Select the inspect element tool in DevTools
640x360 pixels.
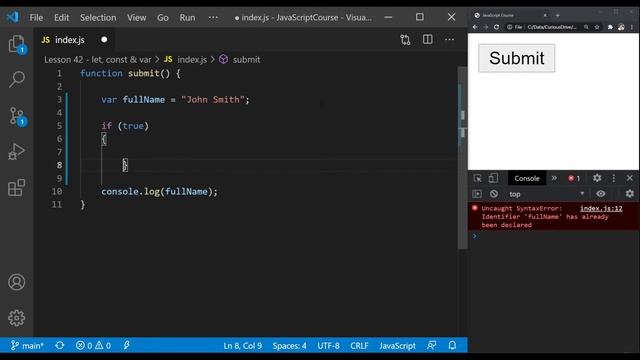[477, 178]
